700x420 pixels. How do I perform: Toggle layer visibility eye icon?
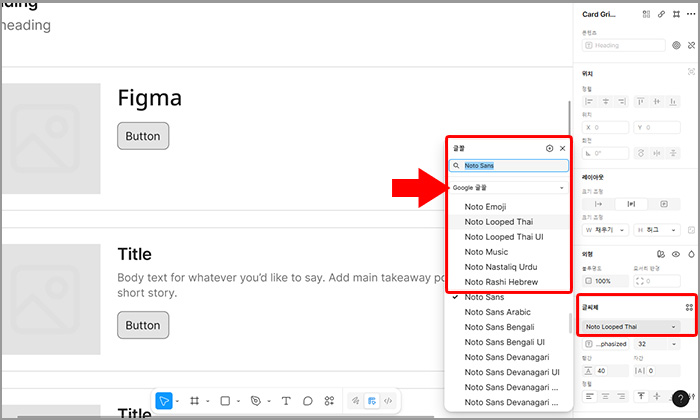click(x=676, y=254)
